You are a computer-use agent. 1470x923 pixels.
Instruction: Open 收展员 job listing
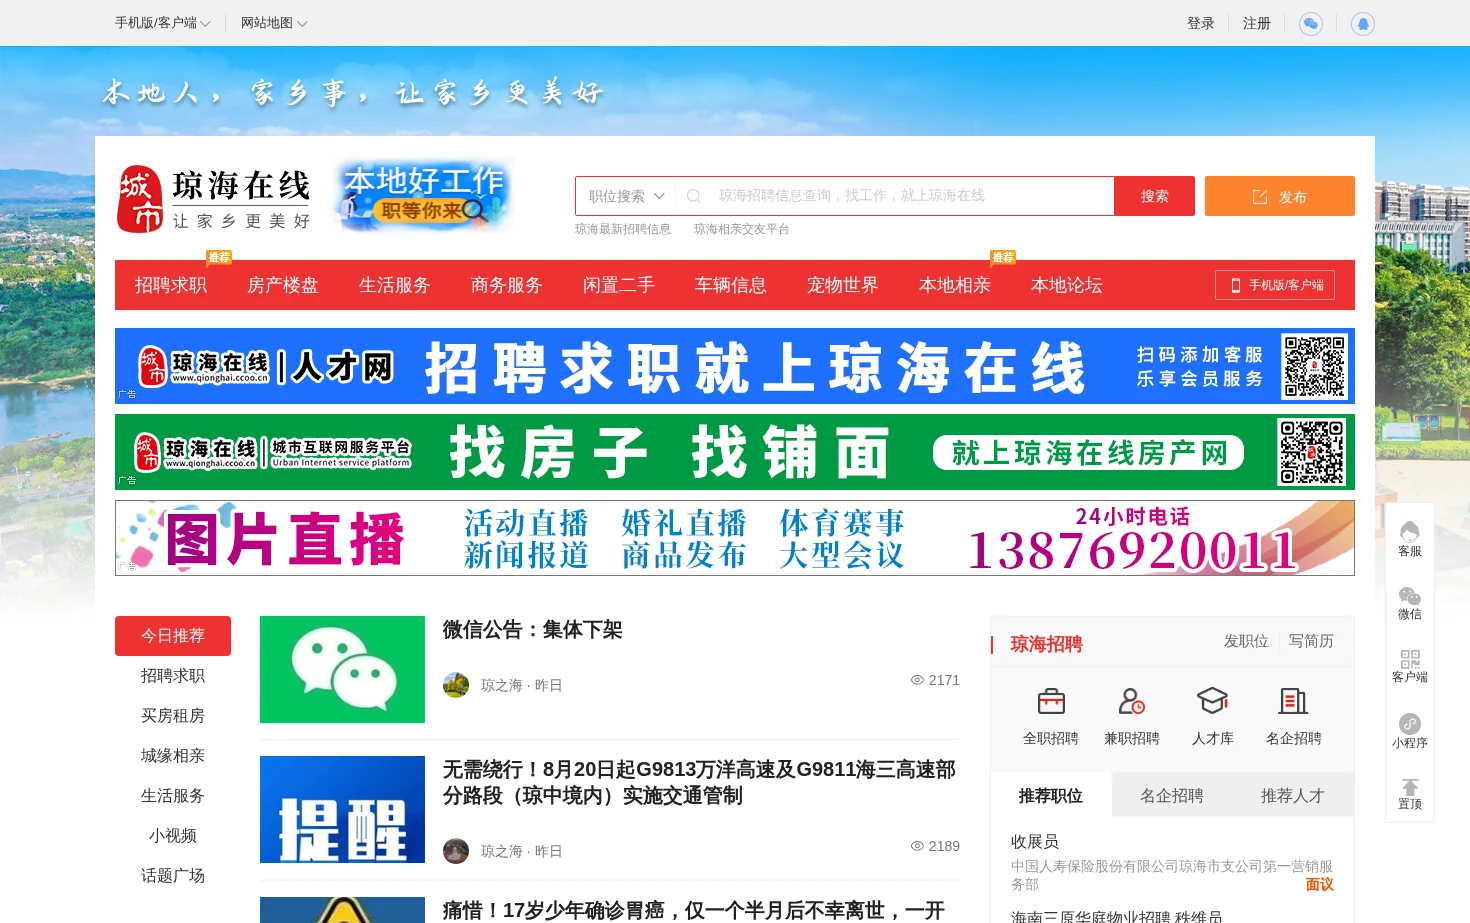click(x=1035, y=842)
